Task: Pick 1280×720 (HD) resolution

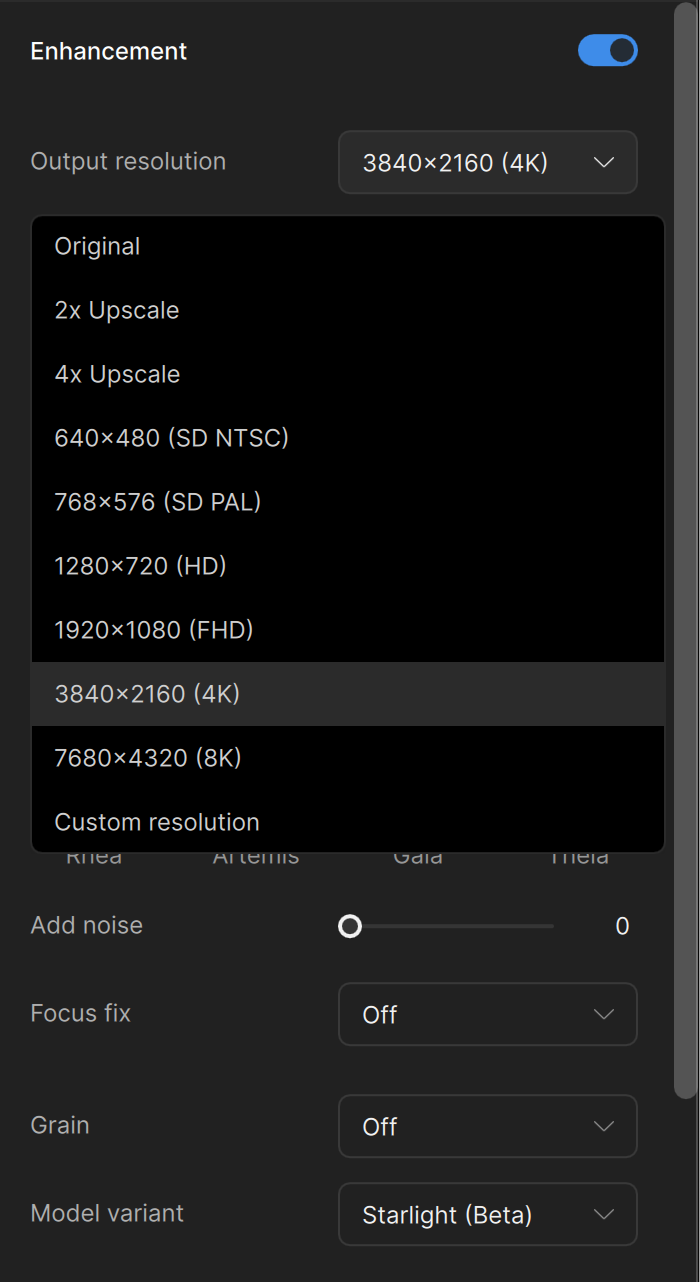Action: coord(140,566)
